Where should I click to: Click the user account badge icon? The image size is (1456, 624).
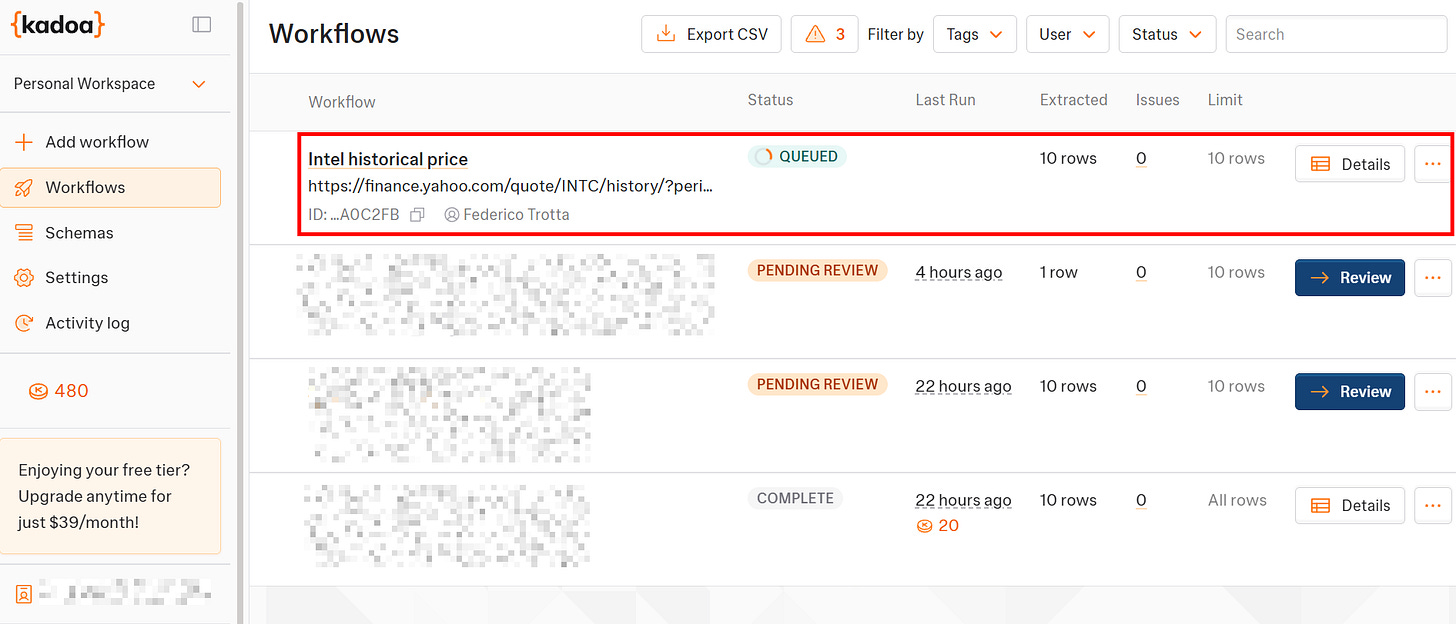(x=24, y=594)
